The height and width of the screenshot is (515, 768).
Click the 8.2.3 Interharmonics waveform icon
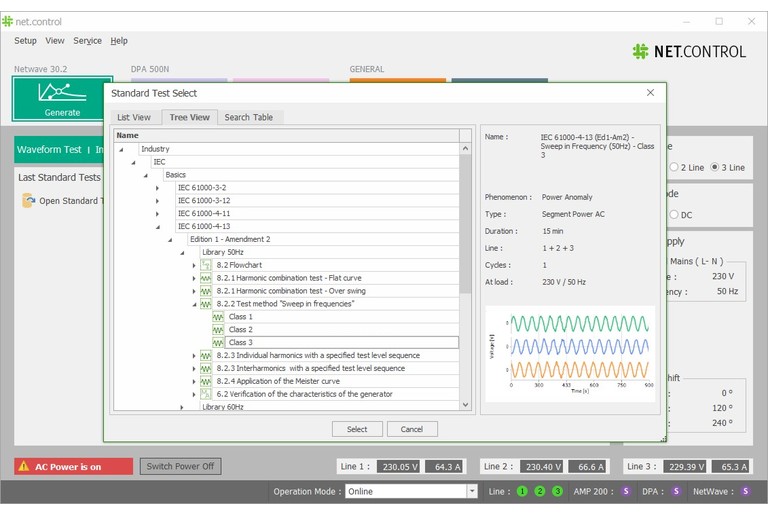(206, 368)
